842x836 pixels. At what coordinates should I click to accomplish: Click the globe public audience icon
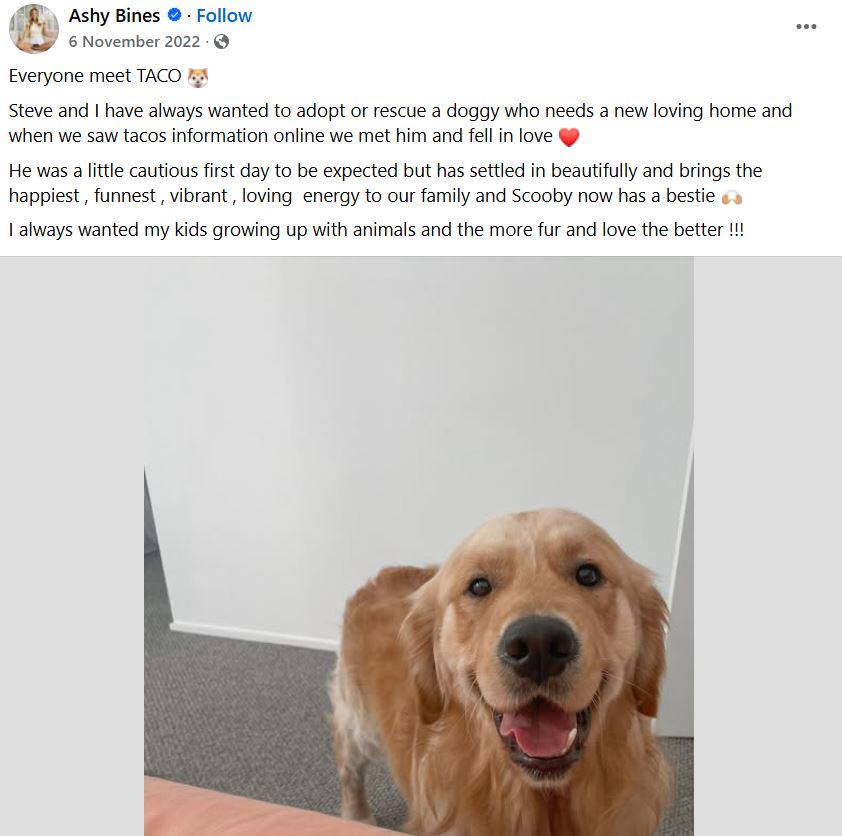point(221,41)
